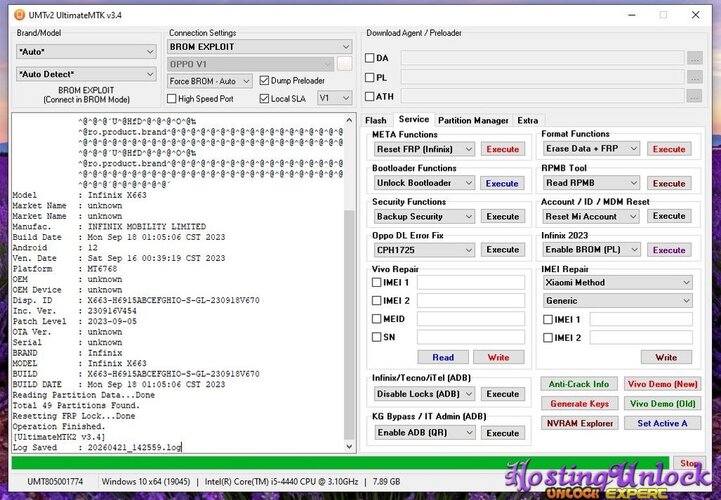Toggle the High Speed Port checkbox
The width and height of the screenshot is (721, 500).
pyautogui.click(x=172, y=98)
